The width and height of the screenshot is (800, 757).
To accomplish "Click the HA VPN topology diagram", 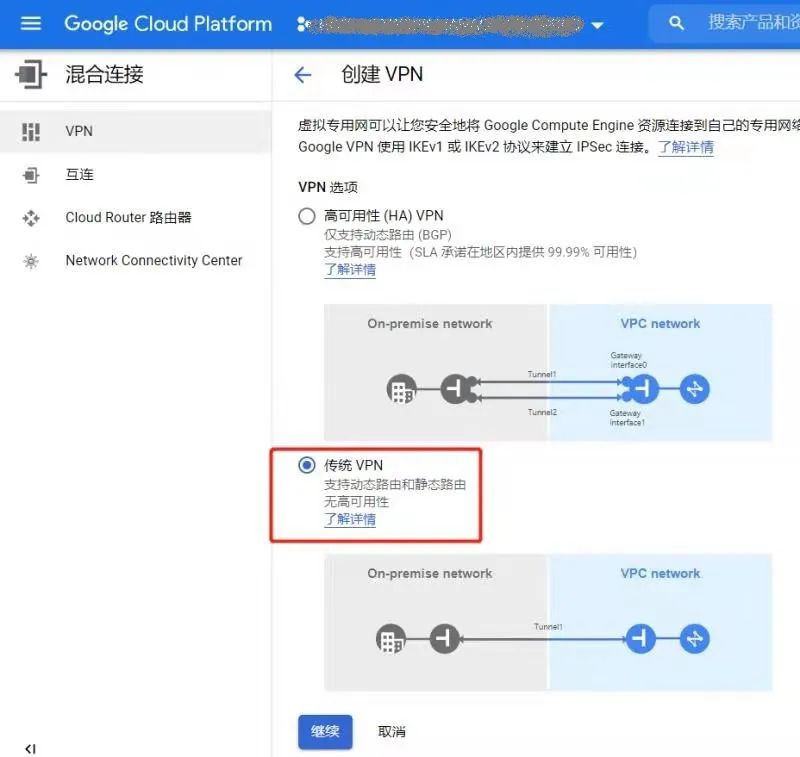I will [548, 372].
